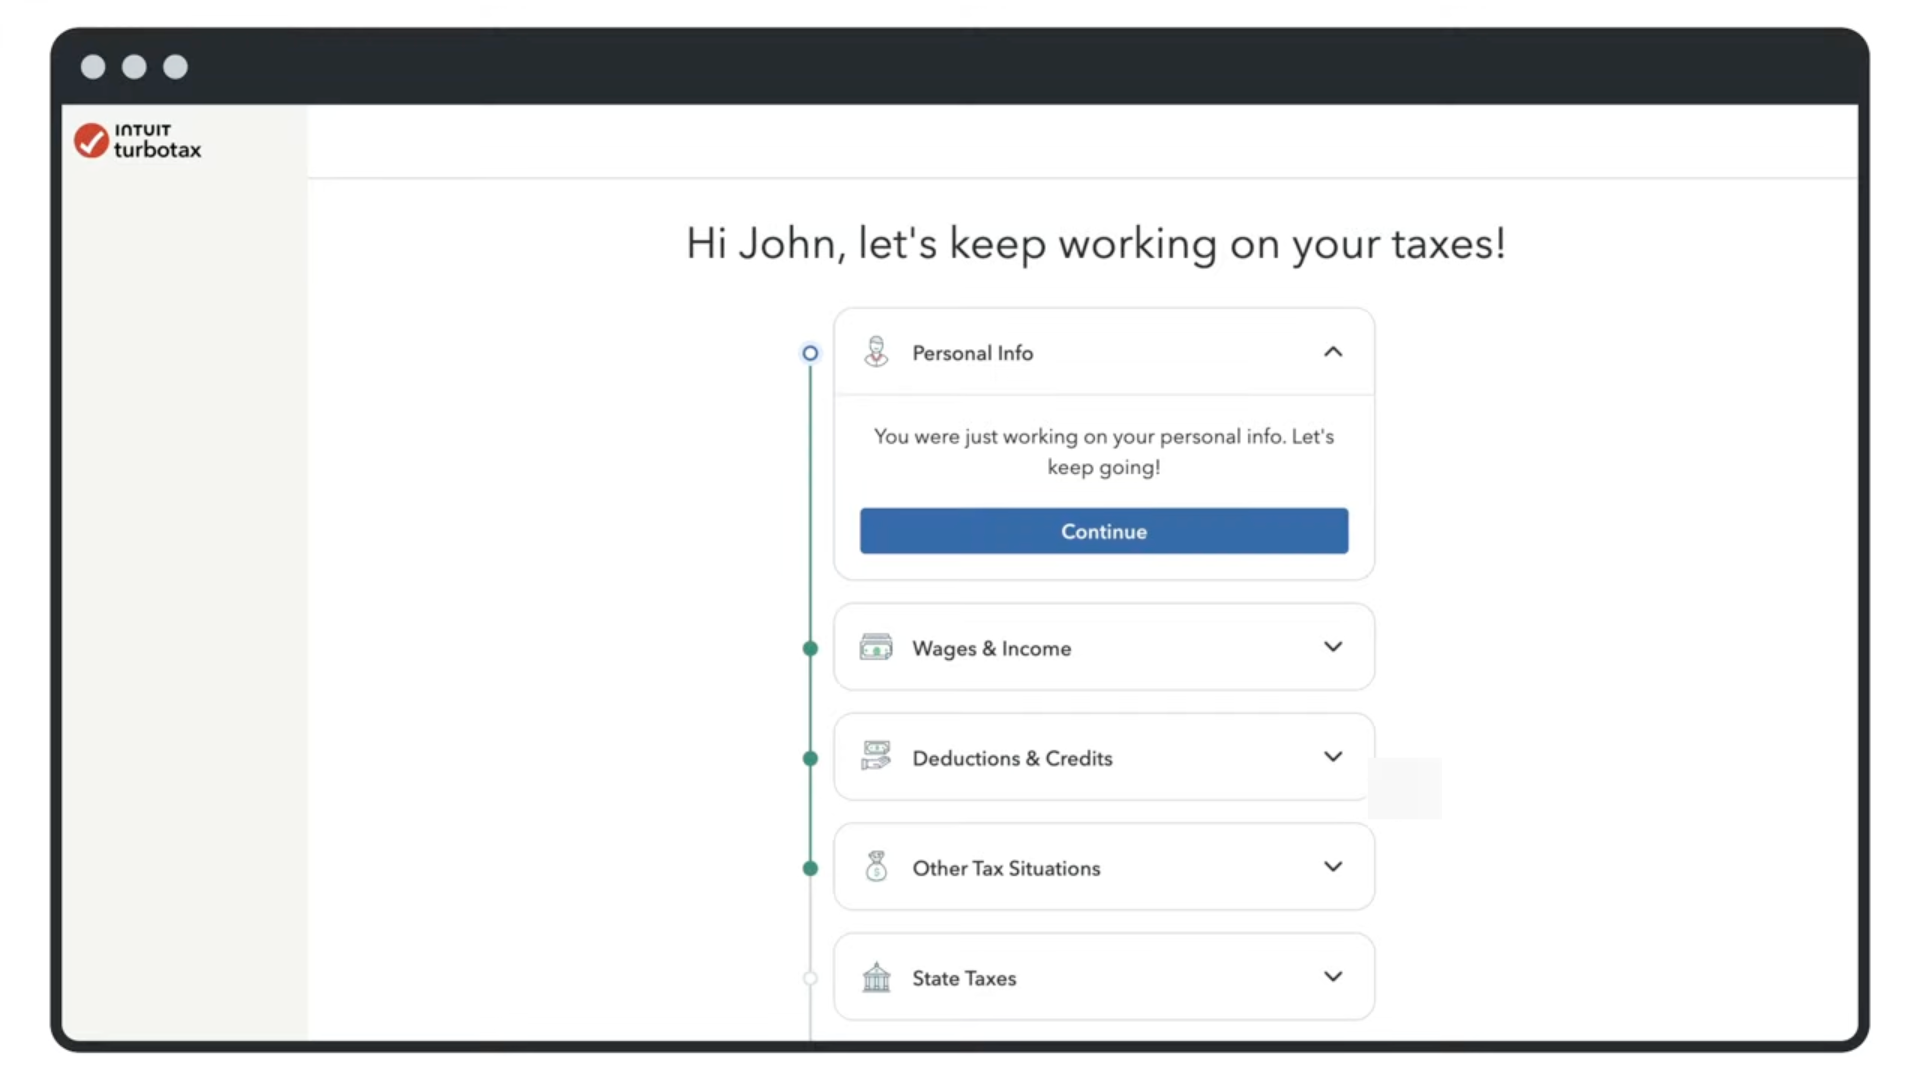Click the Wages & Income green progress dot
This screenshot has width=1920, height=1080.
pos(810,649)
